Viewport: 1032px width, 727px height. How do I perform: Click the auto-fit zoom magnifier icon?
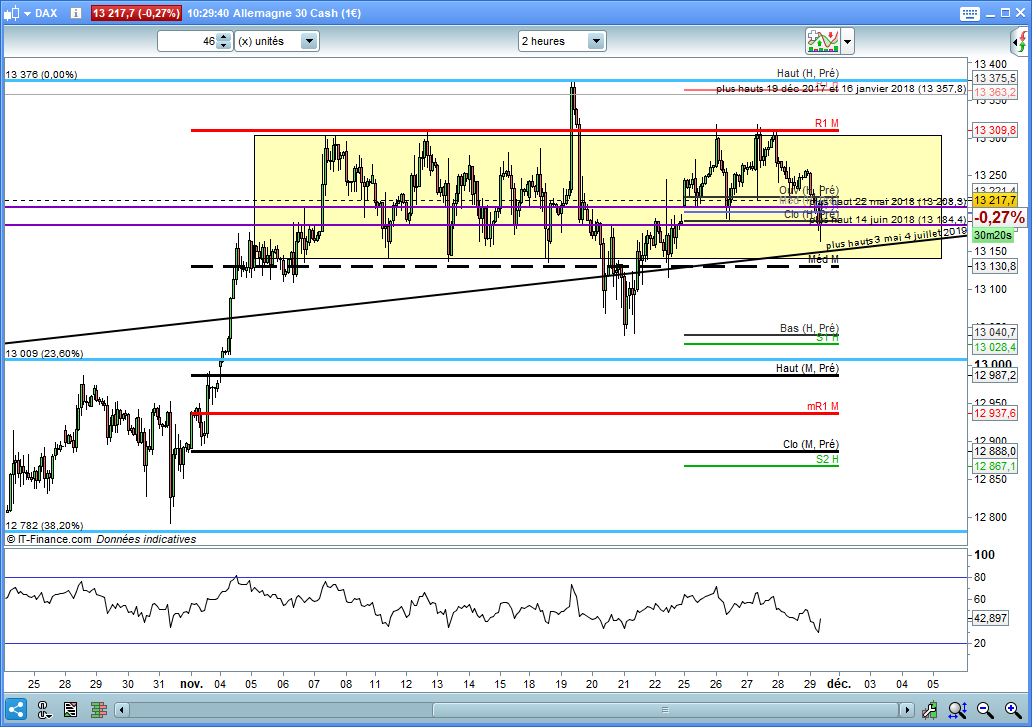tap(957, 710)
